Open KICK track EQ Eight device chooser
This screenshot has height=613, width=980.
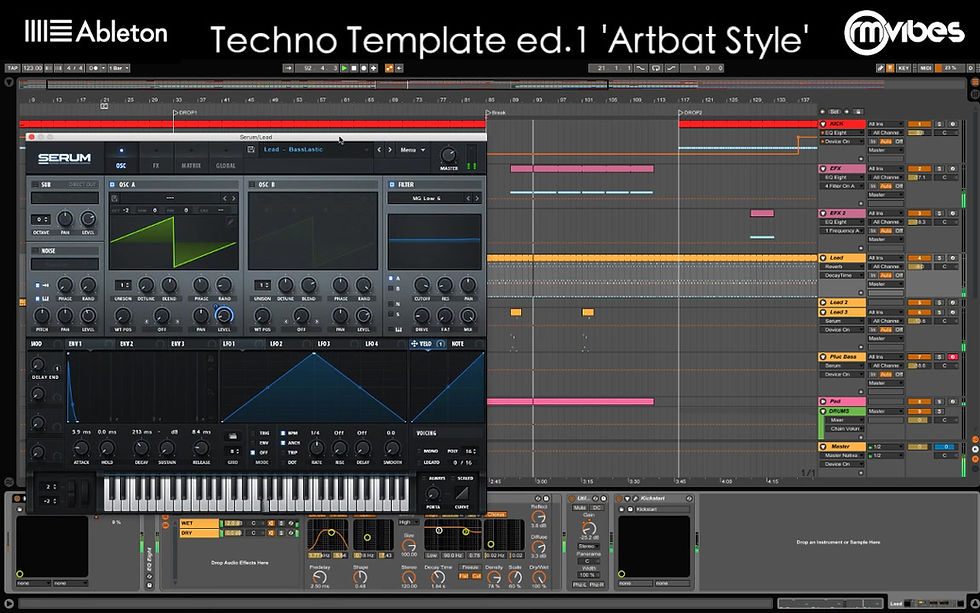[842, 132]
